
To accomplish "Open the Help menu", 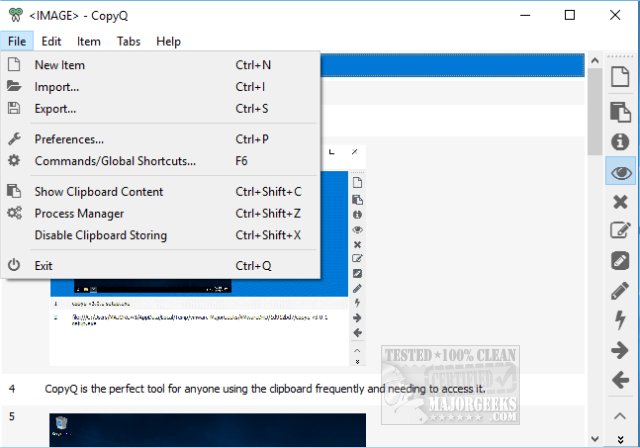I will pos(168,41).
